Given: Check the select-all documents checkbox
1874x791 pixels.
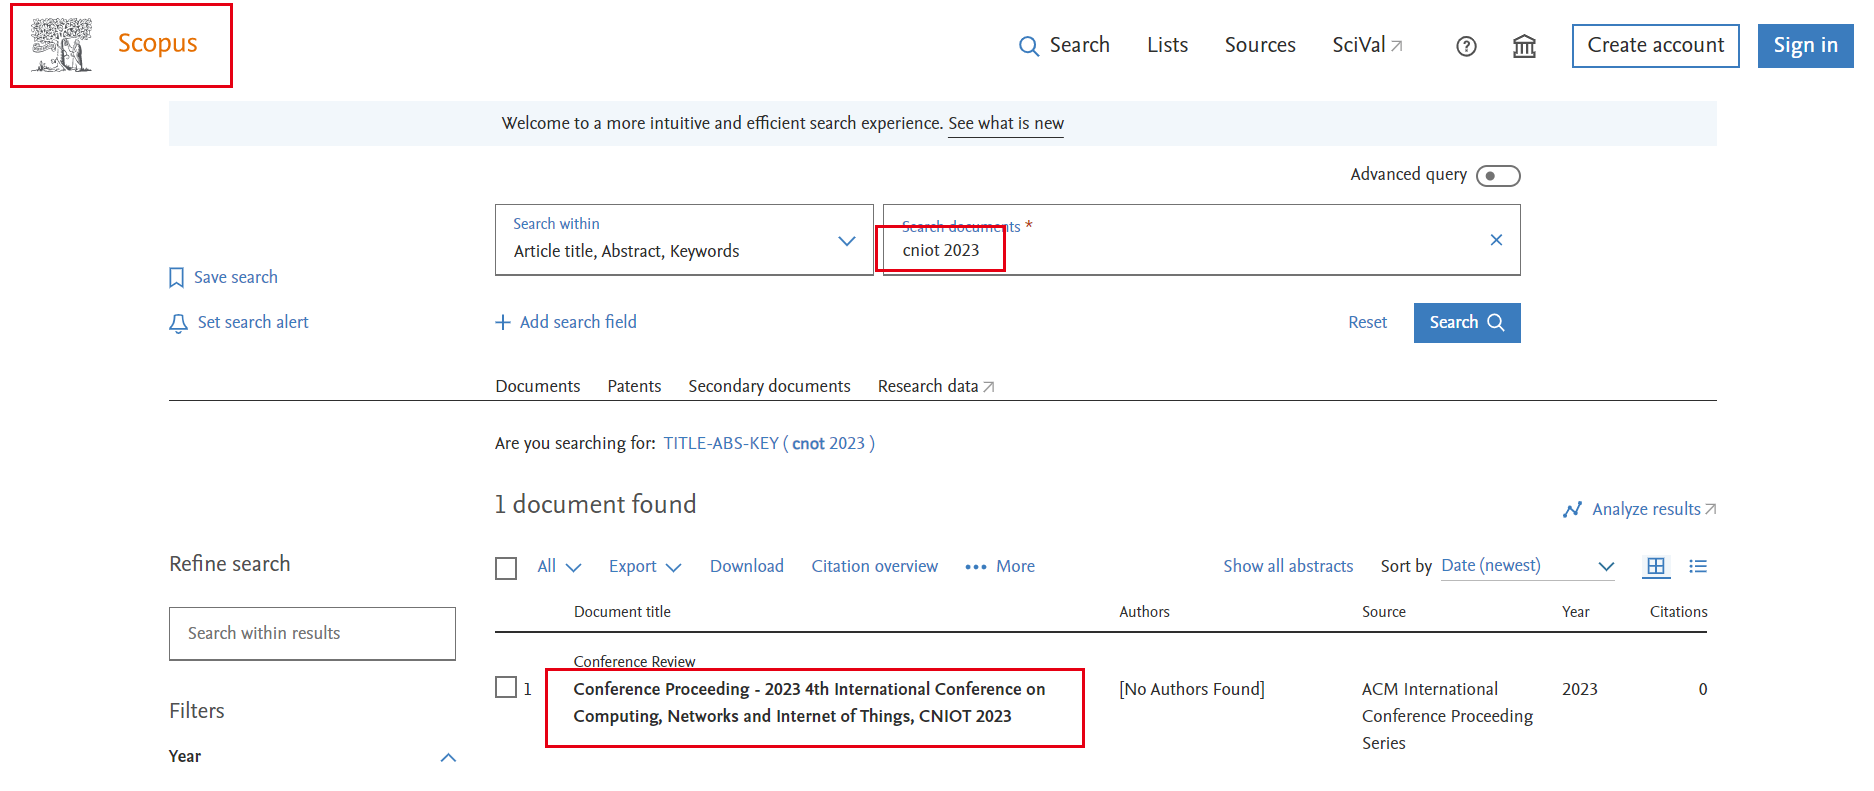Looking at the screenshot, I should pos(506,568).
